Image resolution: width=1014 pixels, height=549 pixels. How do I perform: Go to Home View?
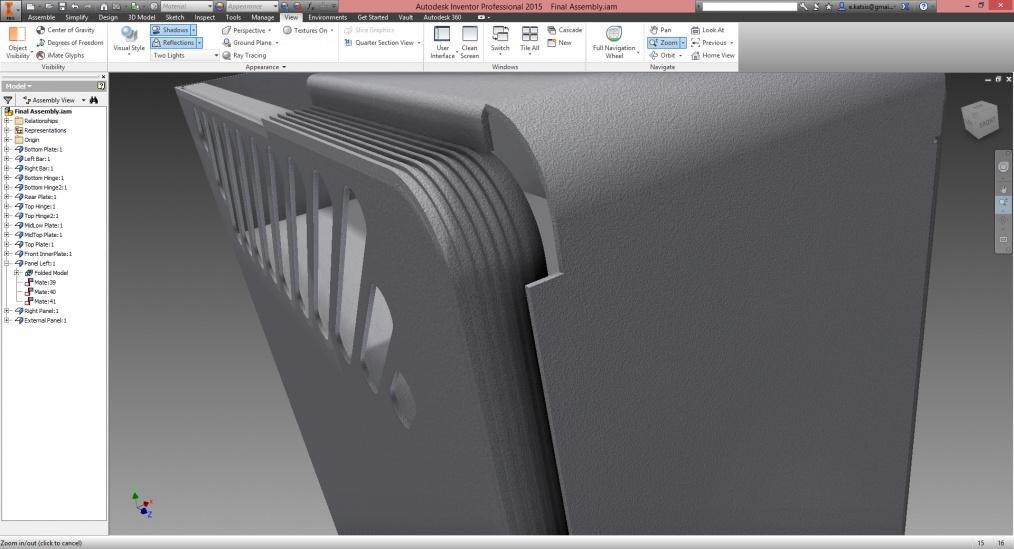[713, 56]
